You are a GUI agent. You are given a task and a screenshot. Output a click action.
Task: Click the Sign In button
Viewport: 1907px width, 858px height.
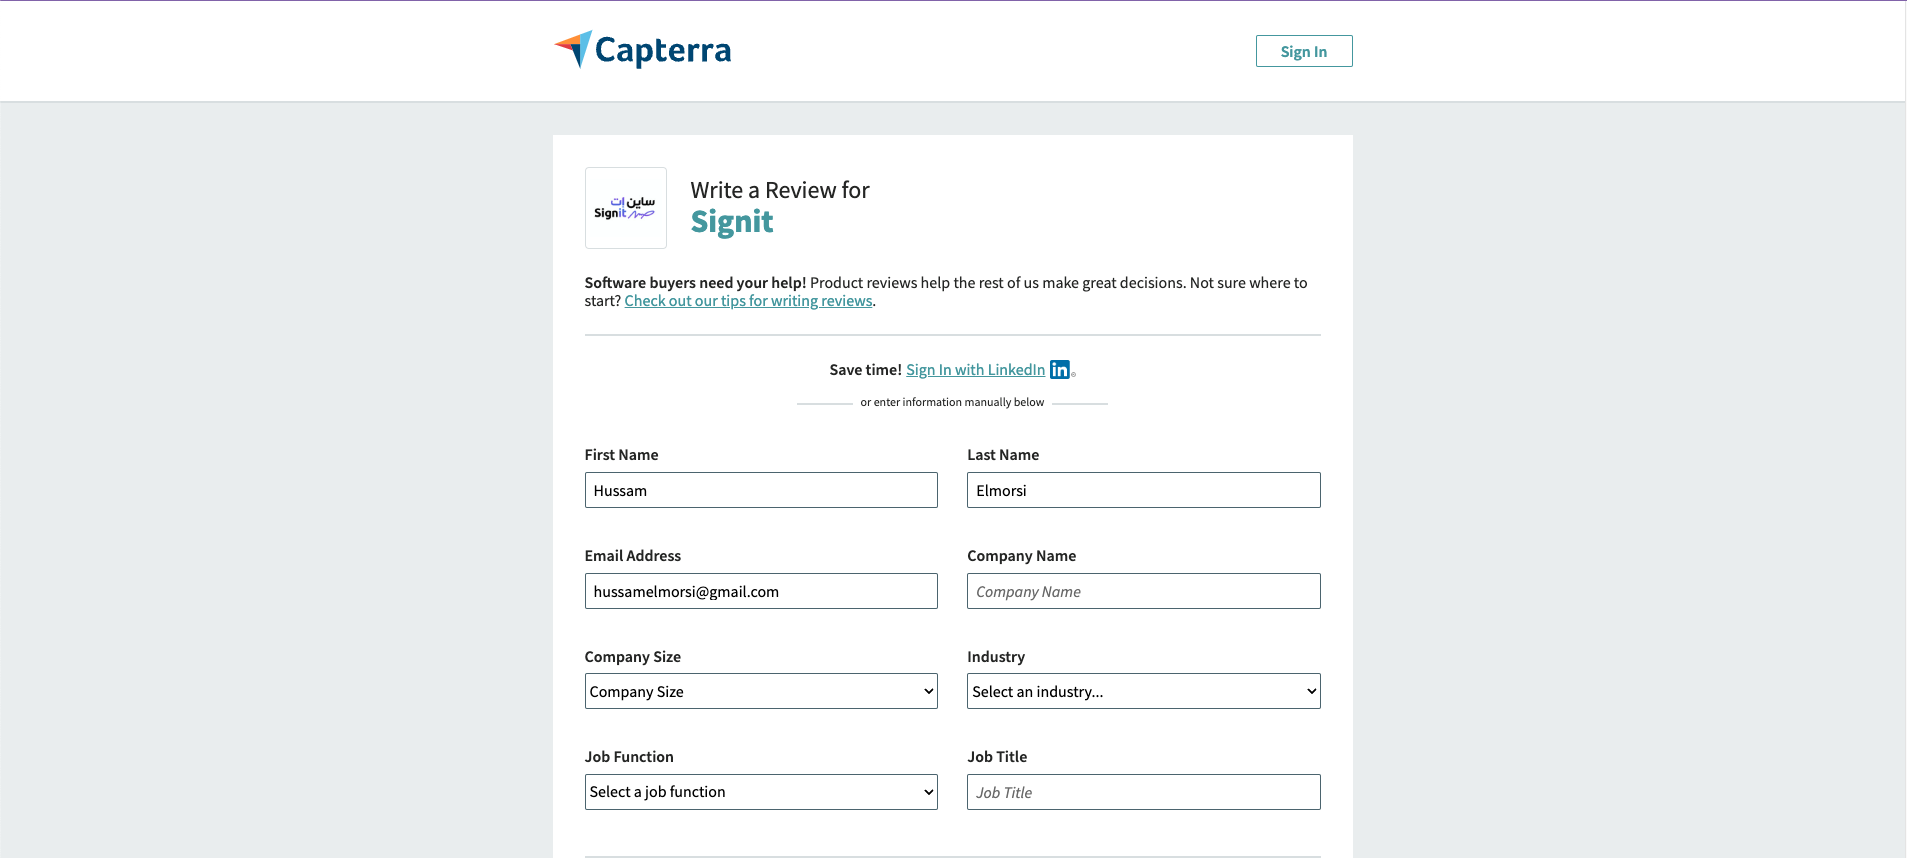coord(1303,50)
